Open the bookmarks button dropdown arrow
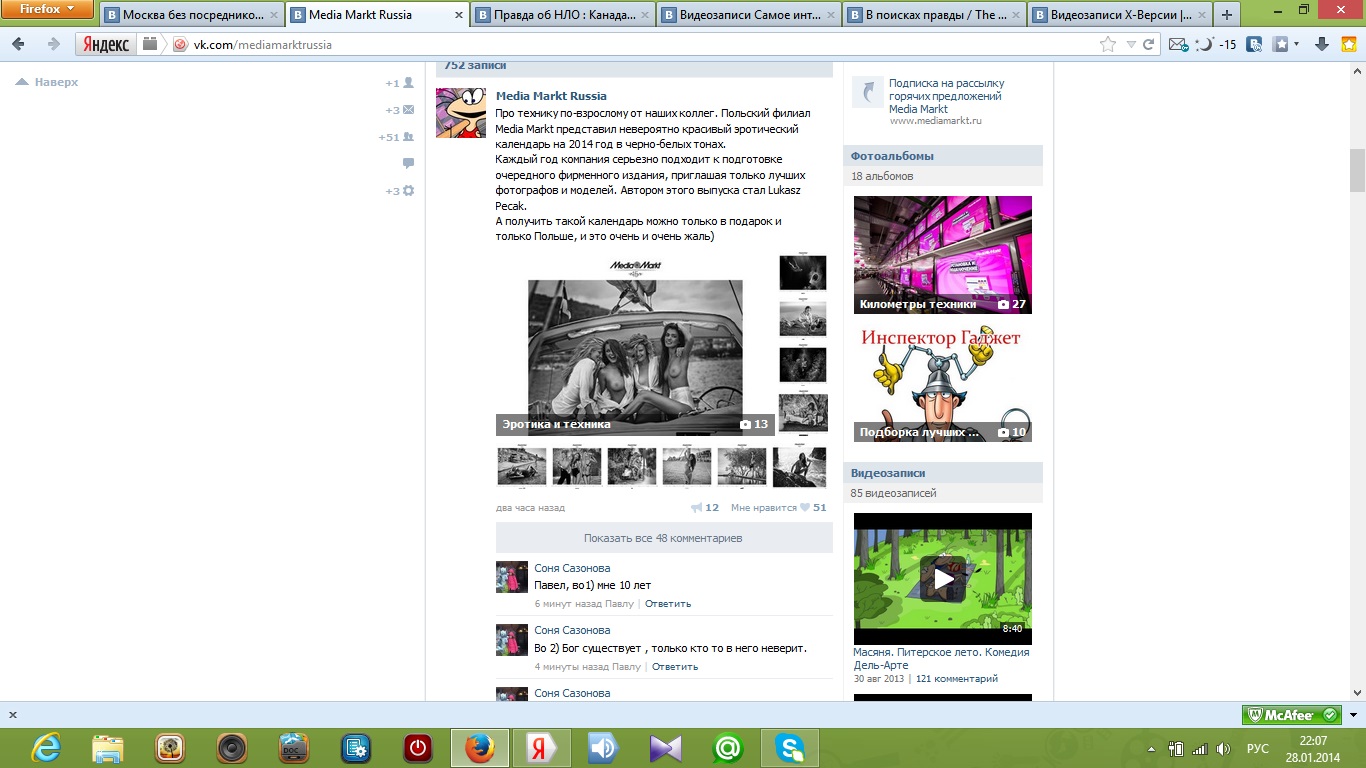The height and width of the screenshot is (768, 1366). click(1297, 44)
